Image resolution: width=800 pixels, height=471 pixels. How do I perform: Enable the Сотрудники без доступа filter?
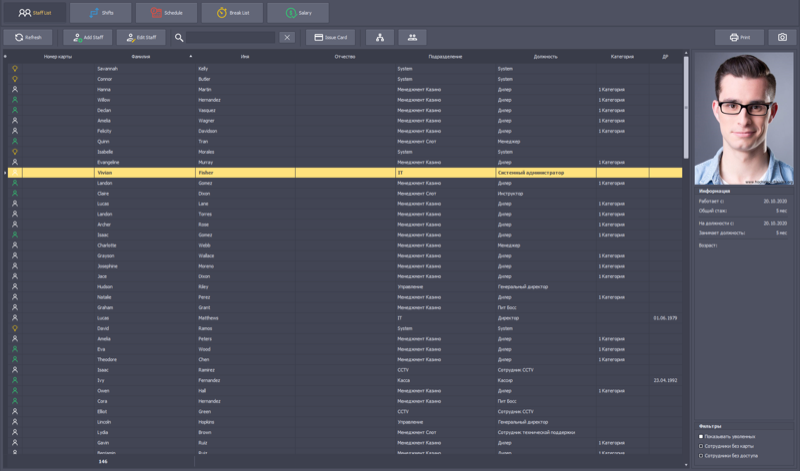[701, 455]
